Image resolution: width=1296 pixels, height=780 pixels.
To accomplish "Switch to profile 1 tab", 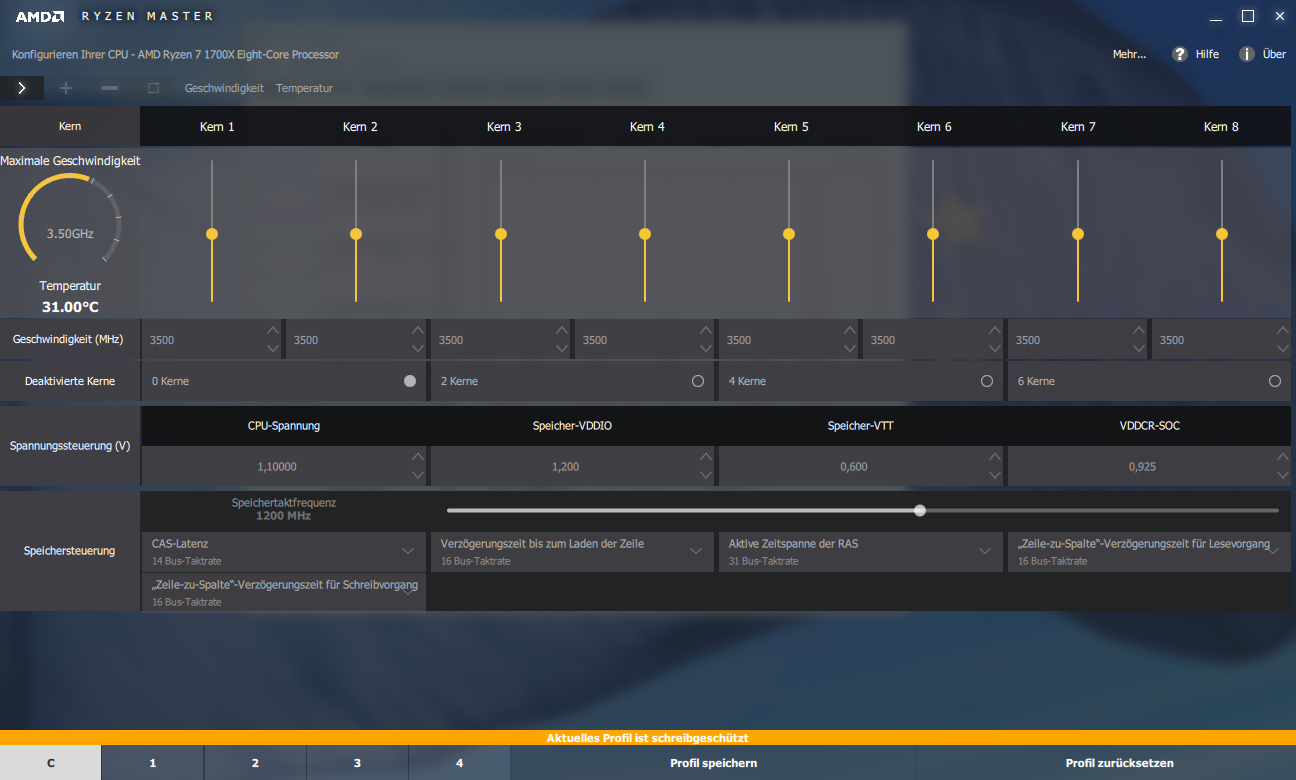I will point(153,763).
